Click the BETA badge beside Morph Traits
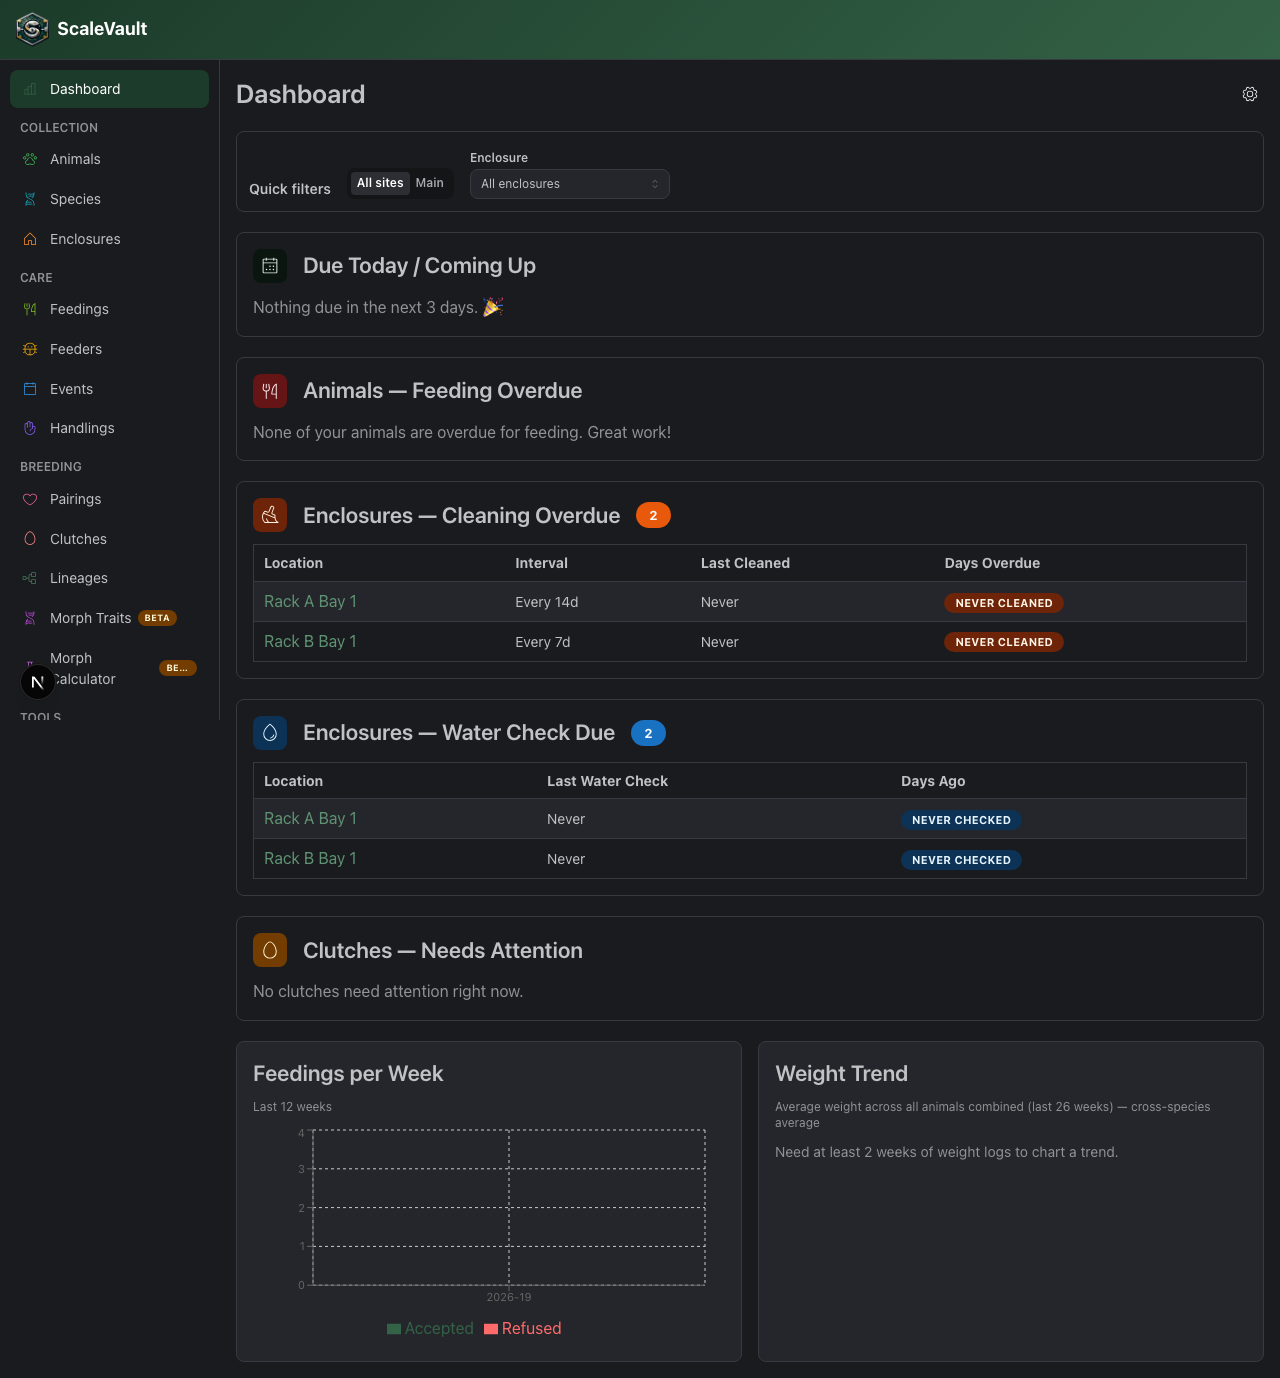This screenshot has height=1378, width=1280. tap(157, 618)
